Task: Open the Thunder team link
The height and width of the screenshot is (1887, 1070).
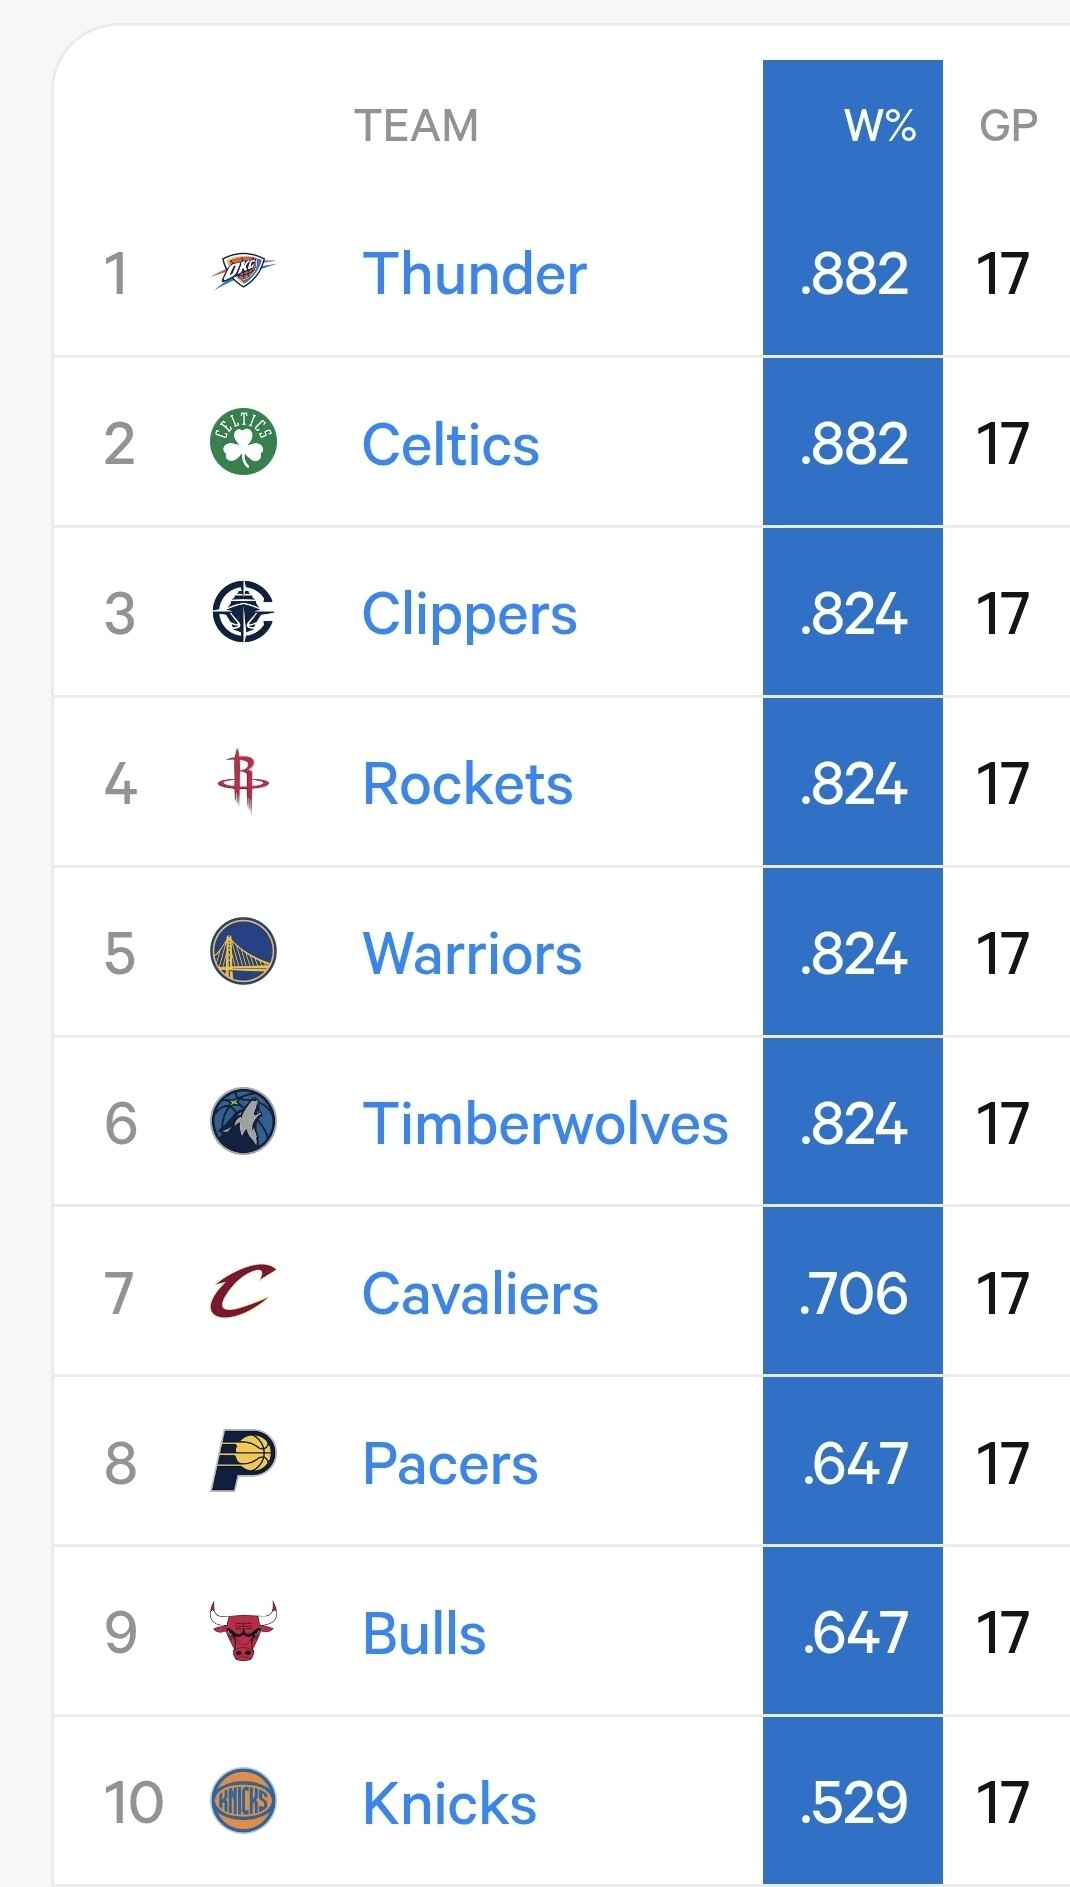Action: [474, 274]
